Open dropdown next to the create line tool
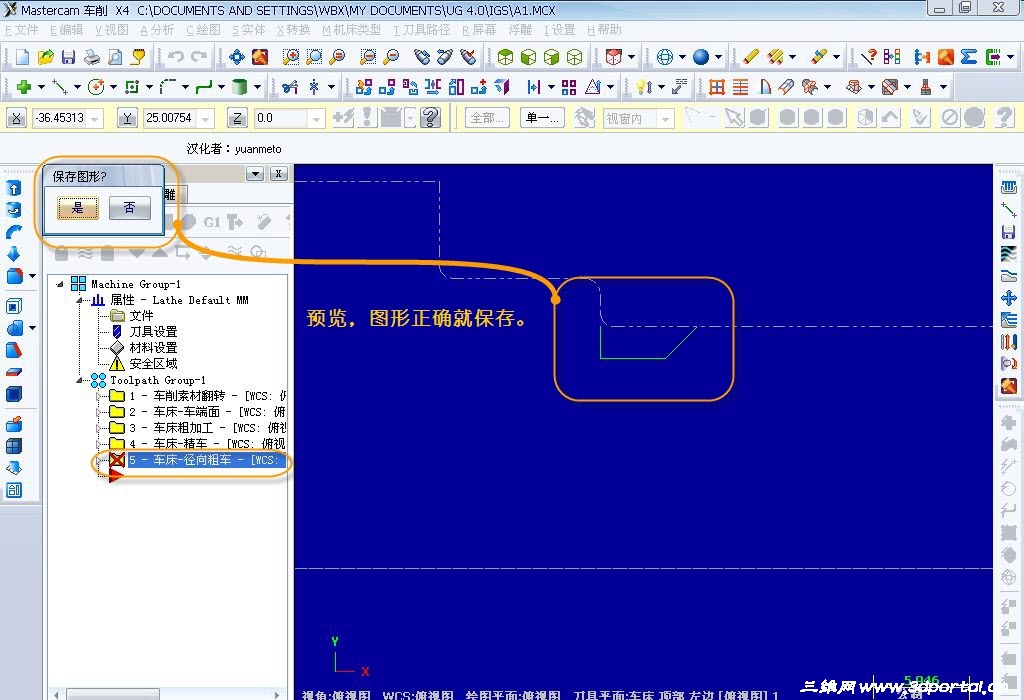The height and width of the screenshot is (700, 1024). coord(77,86)
